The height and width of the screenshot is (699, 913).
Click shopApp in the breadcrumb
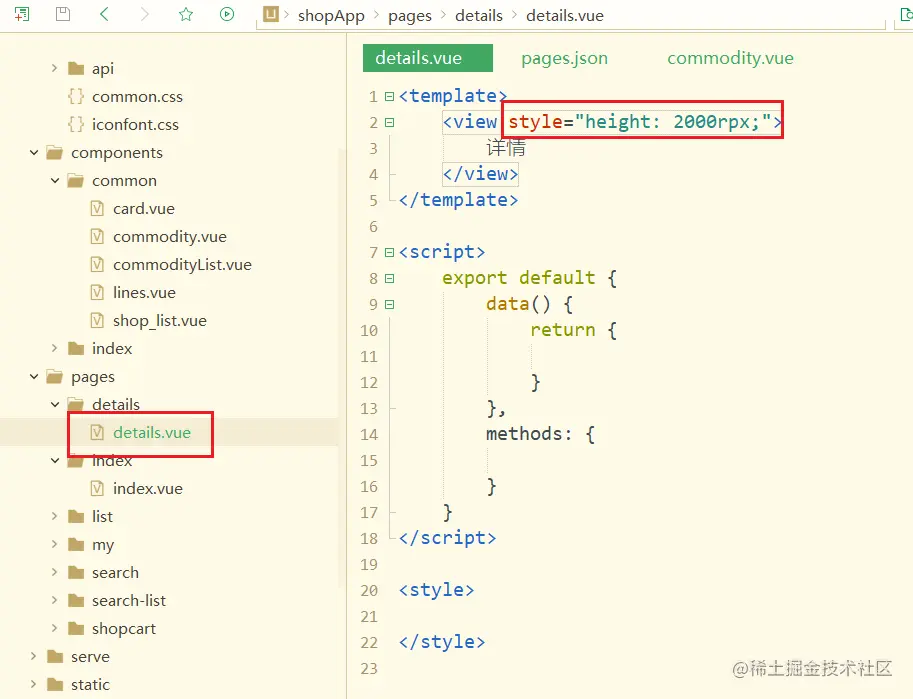click(x=331, y=16)
